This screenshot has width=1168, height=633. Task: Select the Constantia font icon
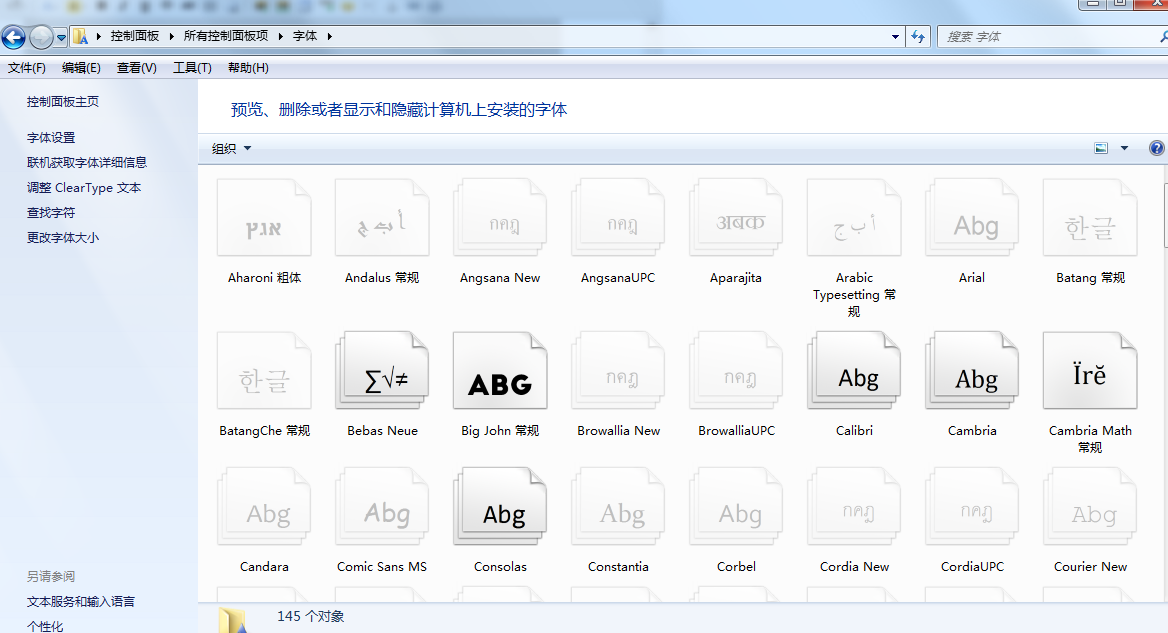[x=618, y=506]
